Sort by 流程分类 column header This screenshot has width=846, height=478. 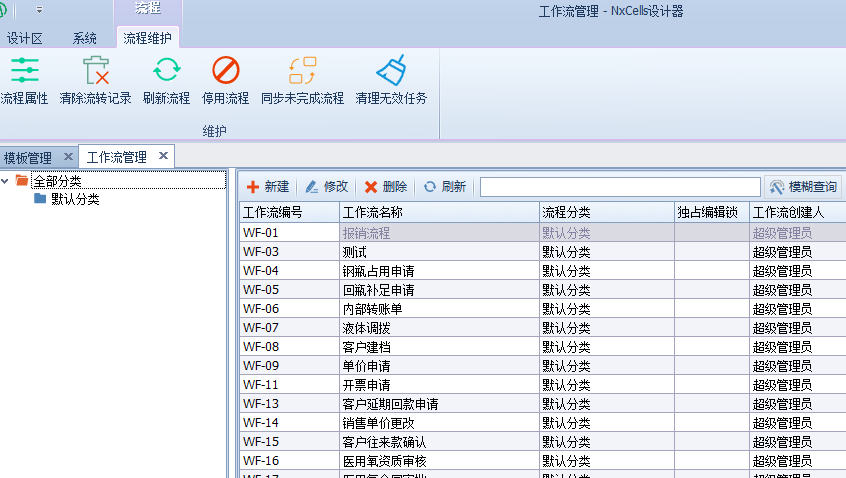[606, 213]
